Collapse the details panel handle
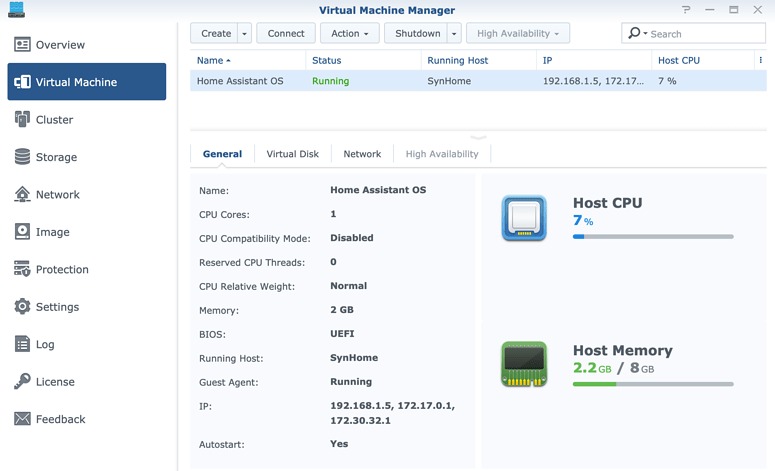 click(x=478, y=137)
